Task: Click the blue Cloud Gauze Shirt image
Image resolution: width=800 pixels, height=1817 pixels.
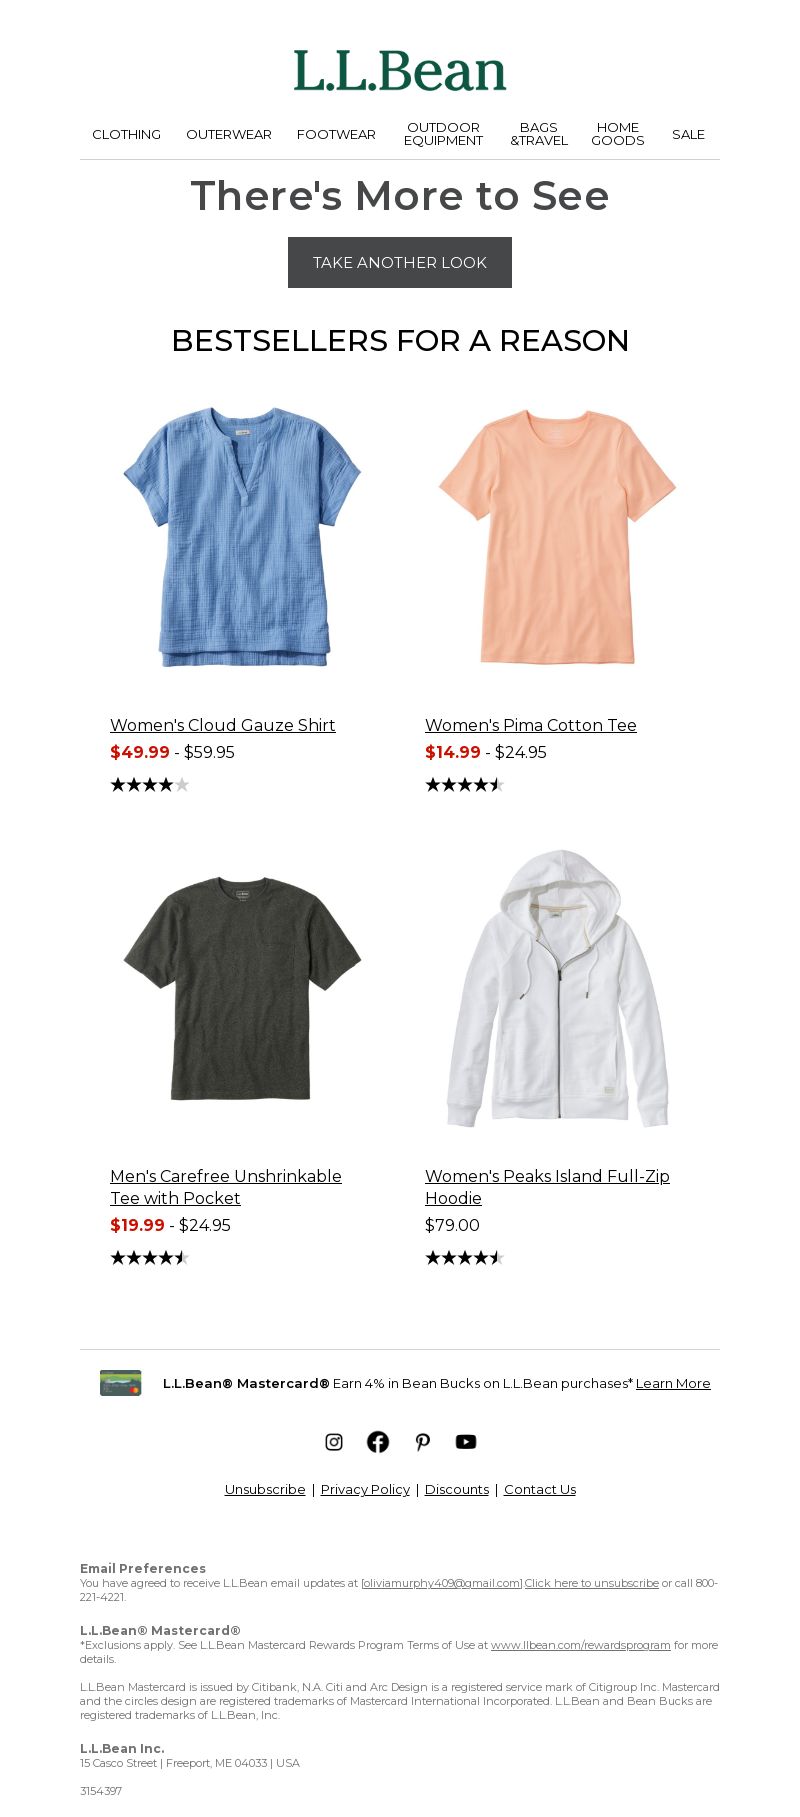Action: (x=242, y=536)
